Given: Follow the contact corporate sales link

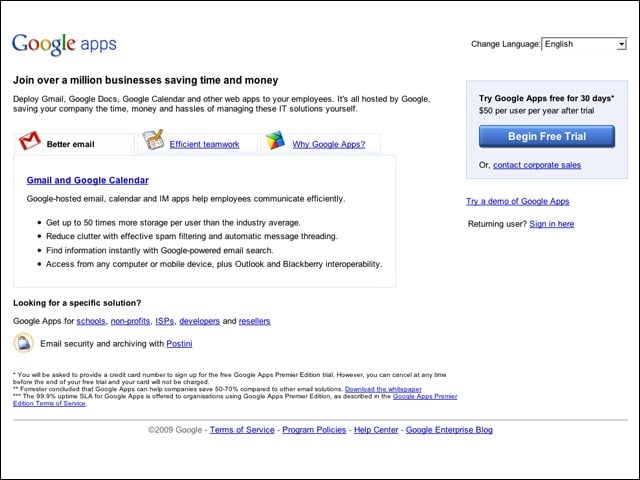Looking at the screenshot, I should pos(537,165).
